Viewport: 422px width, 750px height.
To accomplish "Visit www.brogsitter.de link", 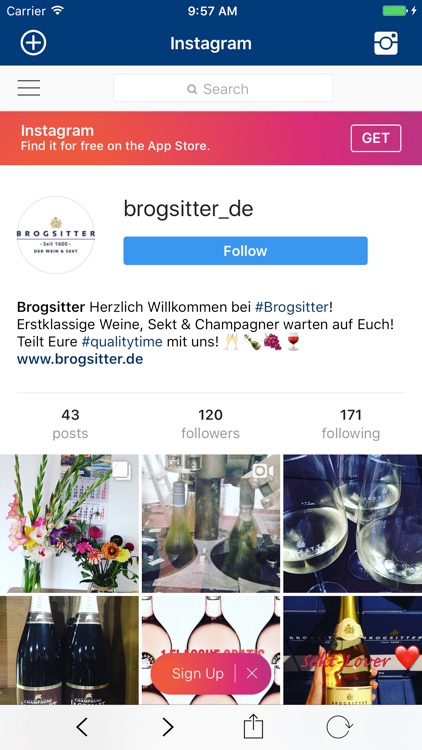I will pyautogui.click(x=80, y=359).
